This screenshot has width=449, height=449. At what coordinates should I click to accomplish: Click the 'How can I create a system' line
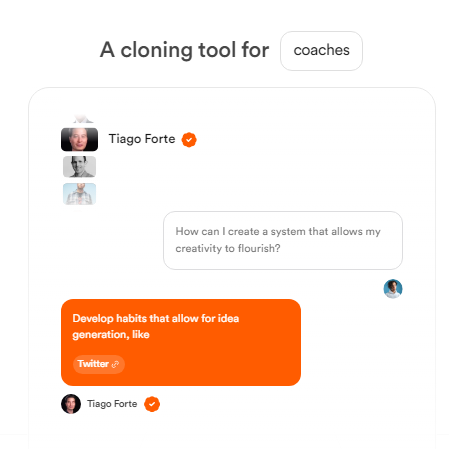tap(278, 231)
